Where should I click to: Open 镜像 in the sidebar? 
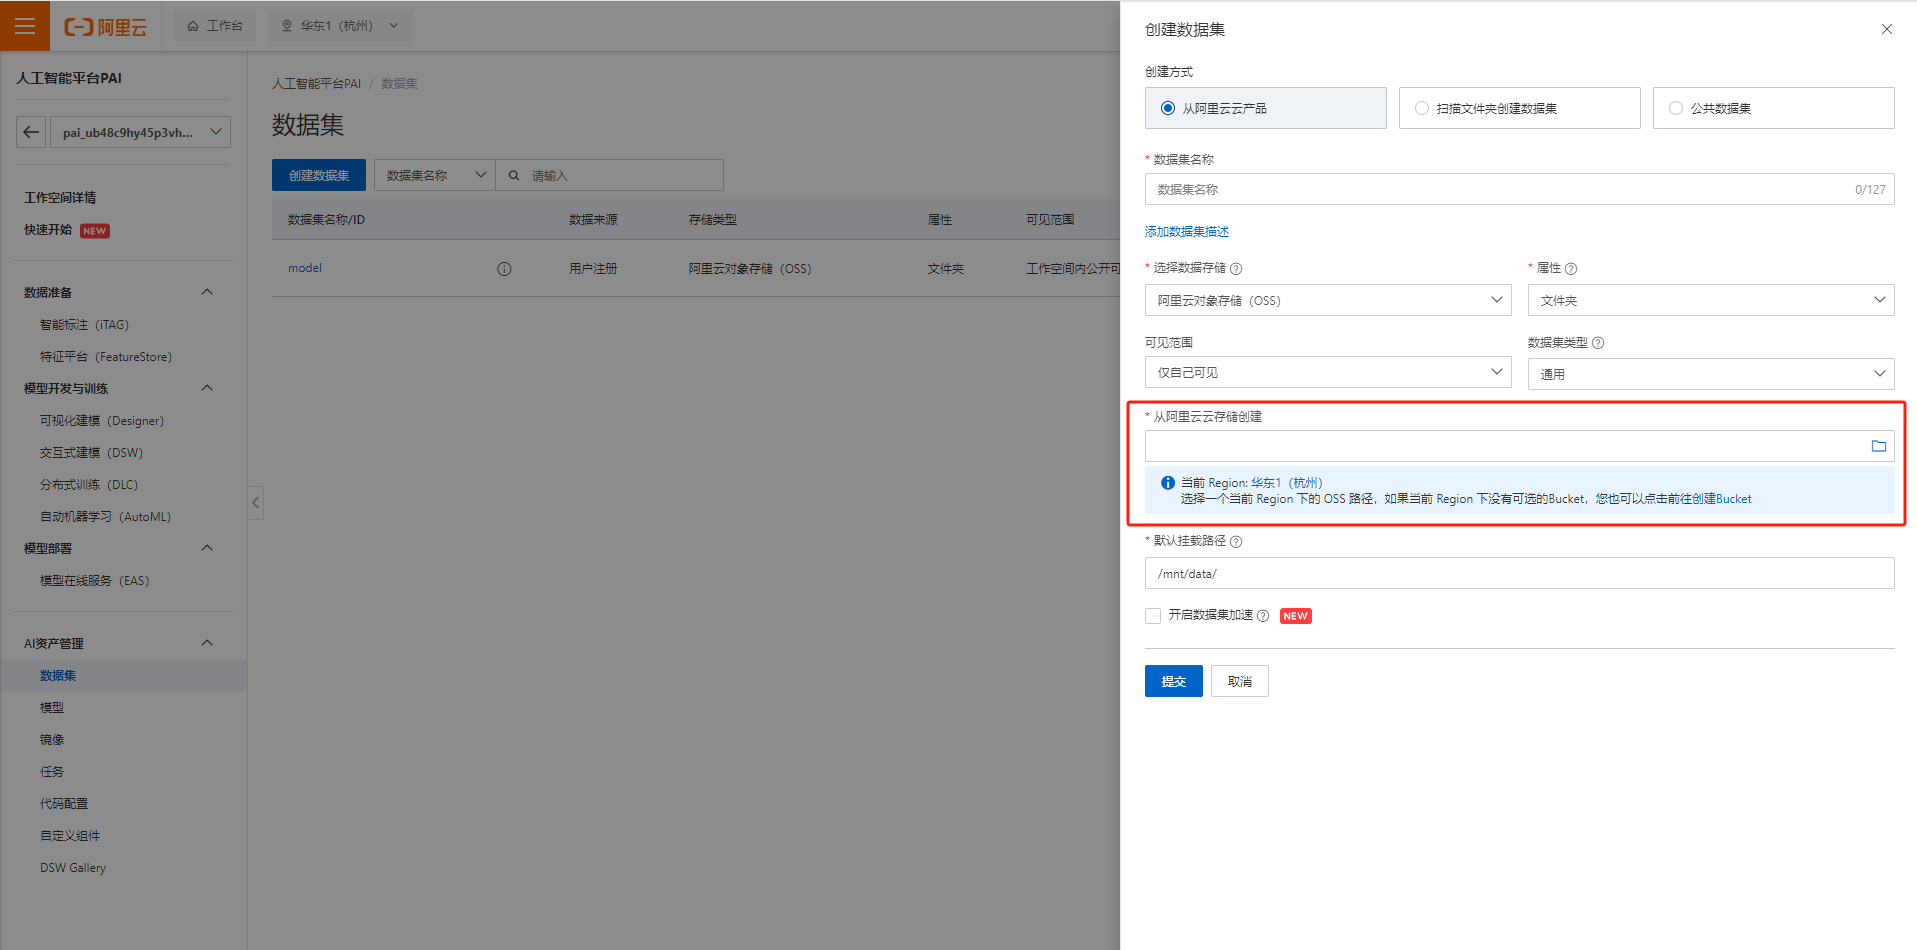(52, 740)
